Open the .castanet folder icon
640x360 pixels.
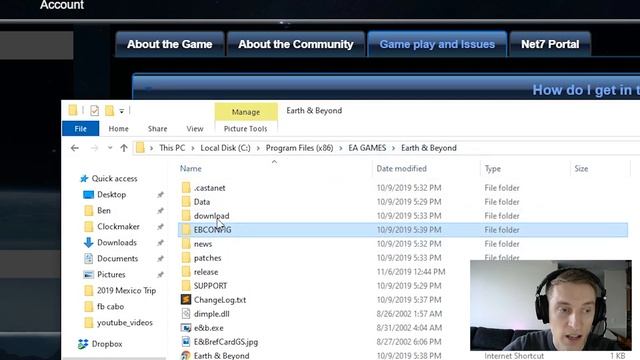pyautogui.click(x=186, y=188)
